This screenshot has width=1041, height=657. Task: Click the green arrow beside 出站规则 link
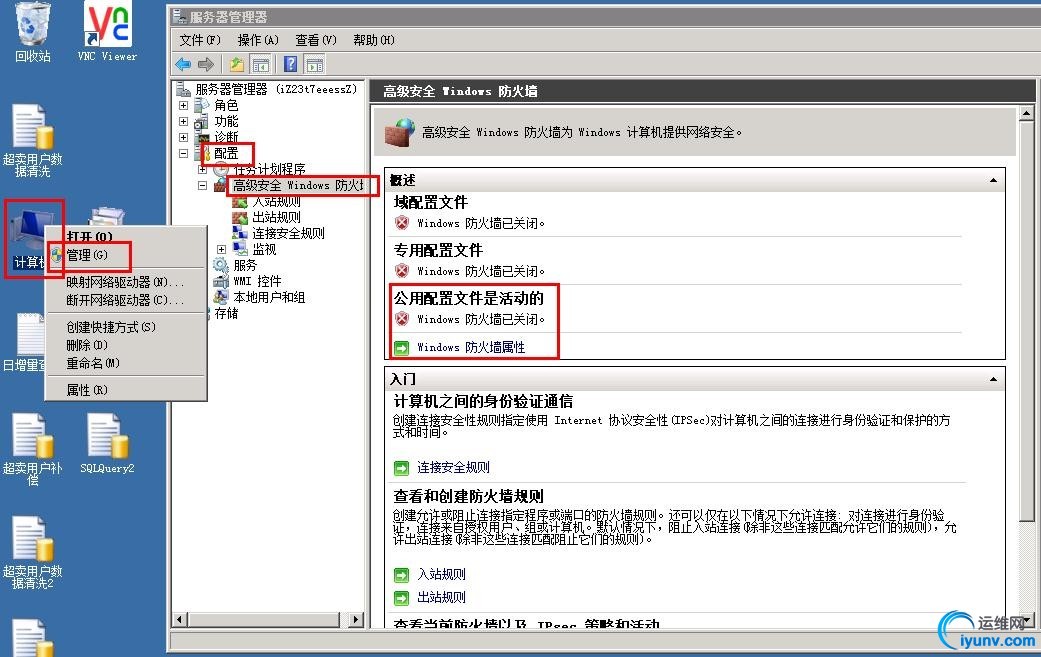[401, 599]
